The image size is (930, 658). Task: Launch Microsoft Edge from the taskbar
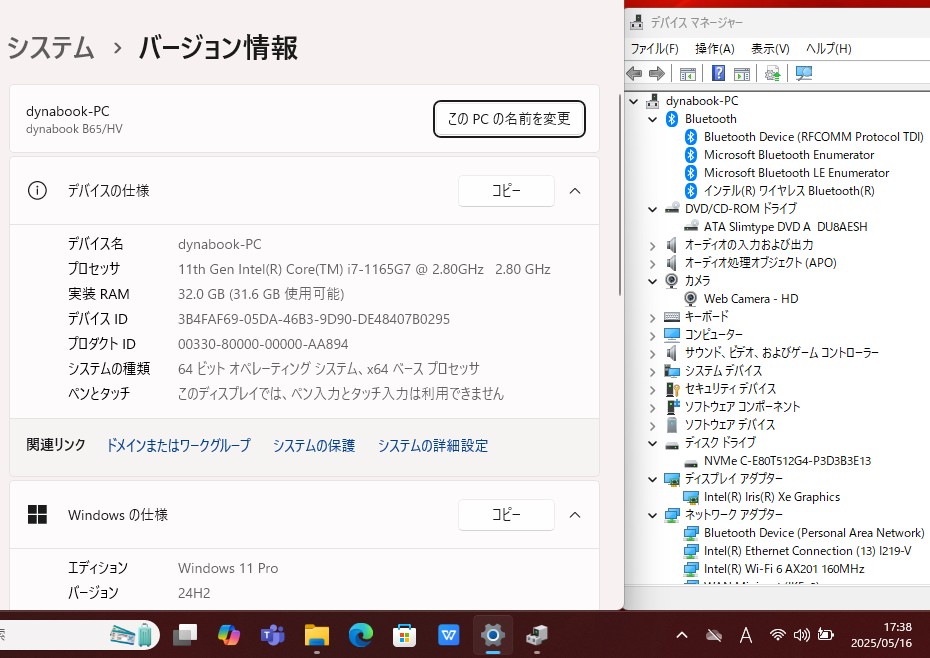361,635
